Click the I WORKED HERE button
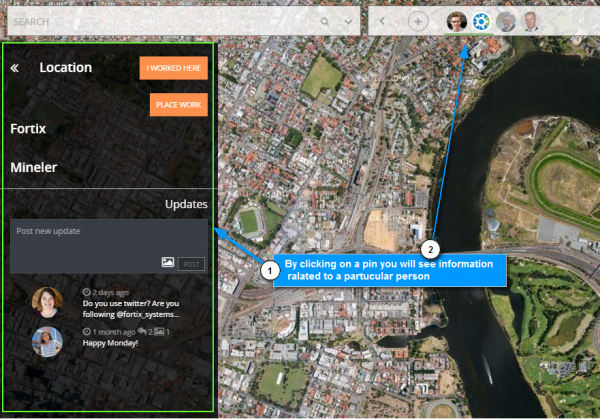 173,68
